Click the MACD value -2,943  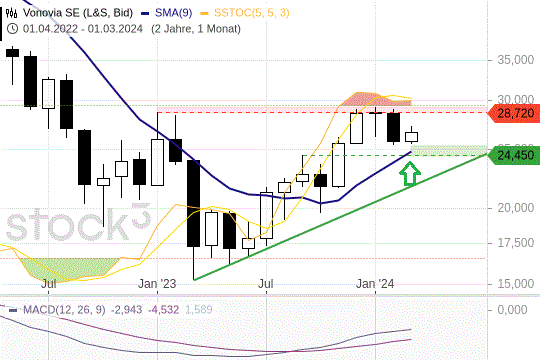pyautogui.click(x=126, y=310)
